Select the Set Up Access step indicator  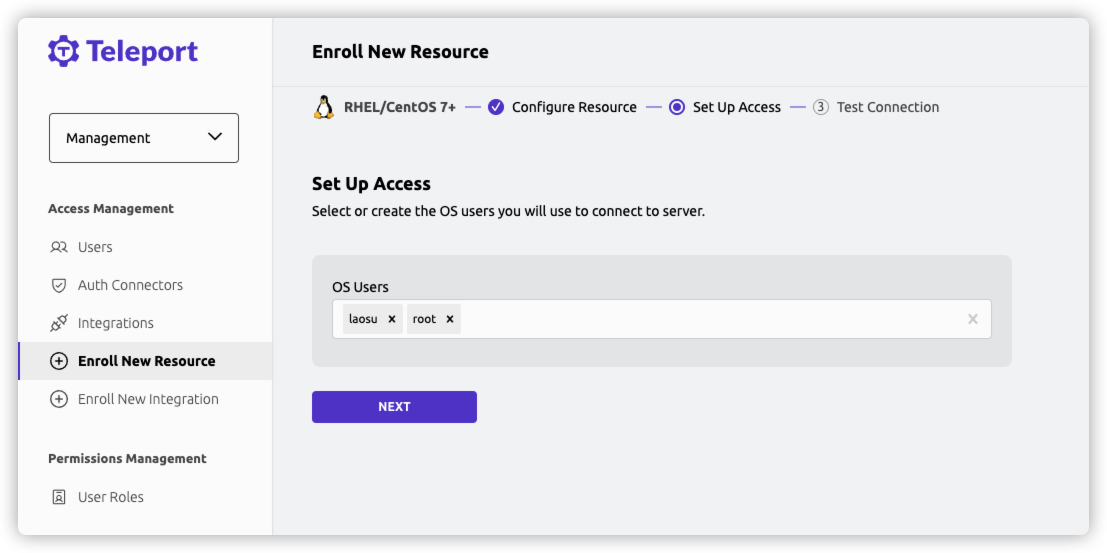(x=677, y=107)
